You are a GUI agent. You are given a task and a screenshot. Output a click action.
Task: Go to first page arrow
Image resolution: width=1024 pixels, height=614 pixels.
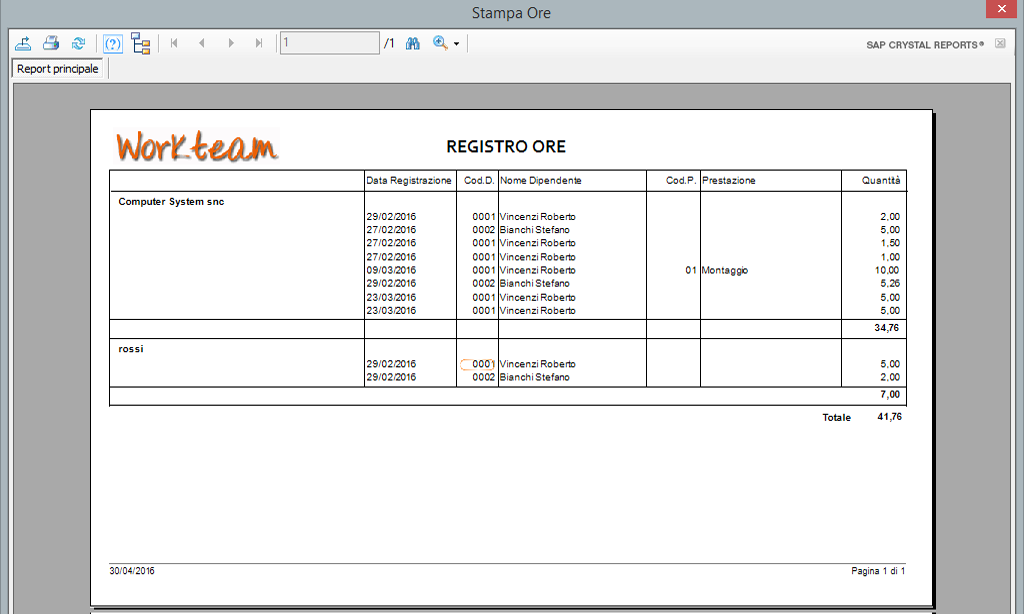174,43
